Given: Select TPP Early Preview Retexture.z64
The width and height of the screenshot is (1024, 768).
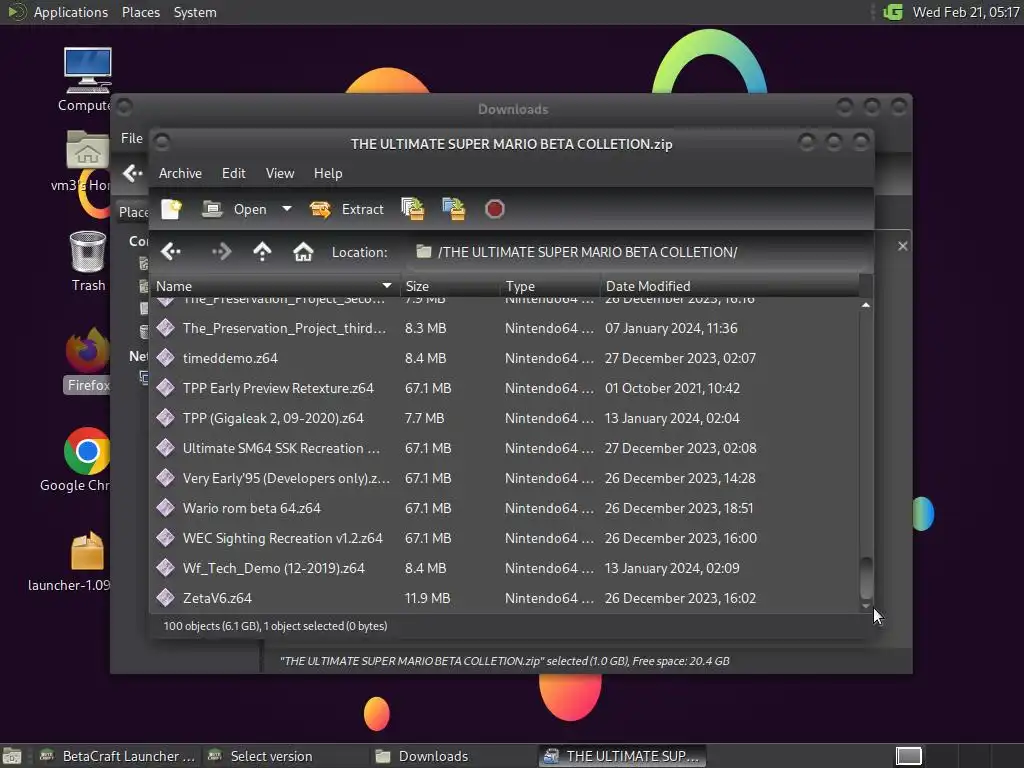Looking at the screenshot, I should [504, 388].
